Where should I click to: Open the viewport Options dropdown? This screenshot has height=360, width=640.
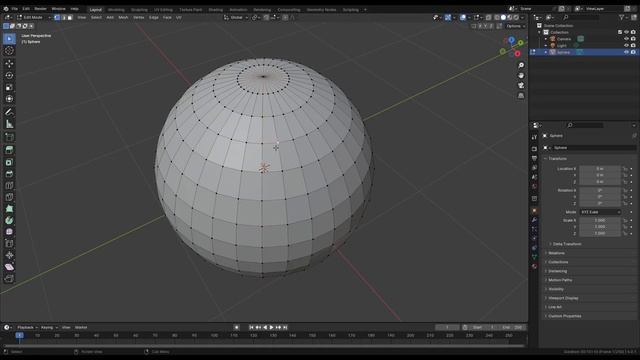516,26
